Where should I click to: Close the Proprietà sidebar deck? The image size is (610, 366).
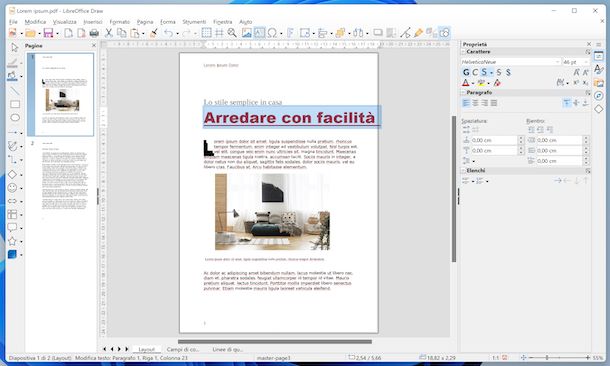point(589,44)
